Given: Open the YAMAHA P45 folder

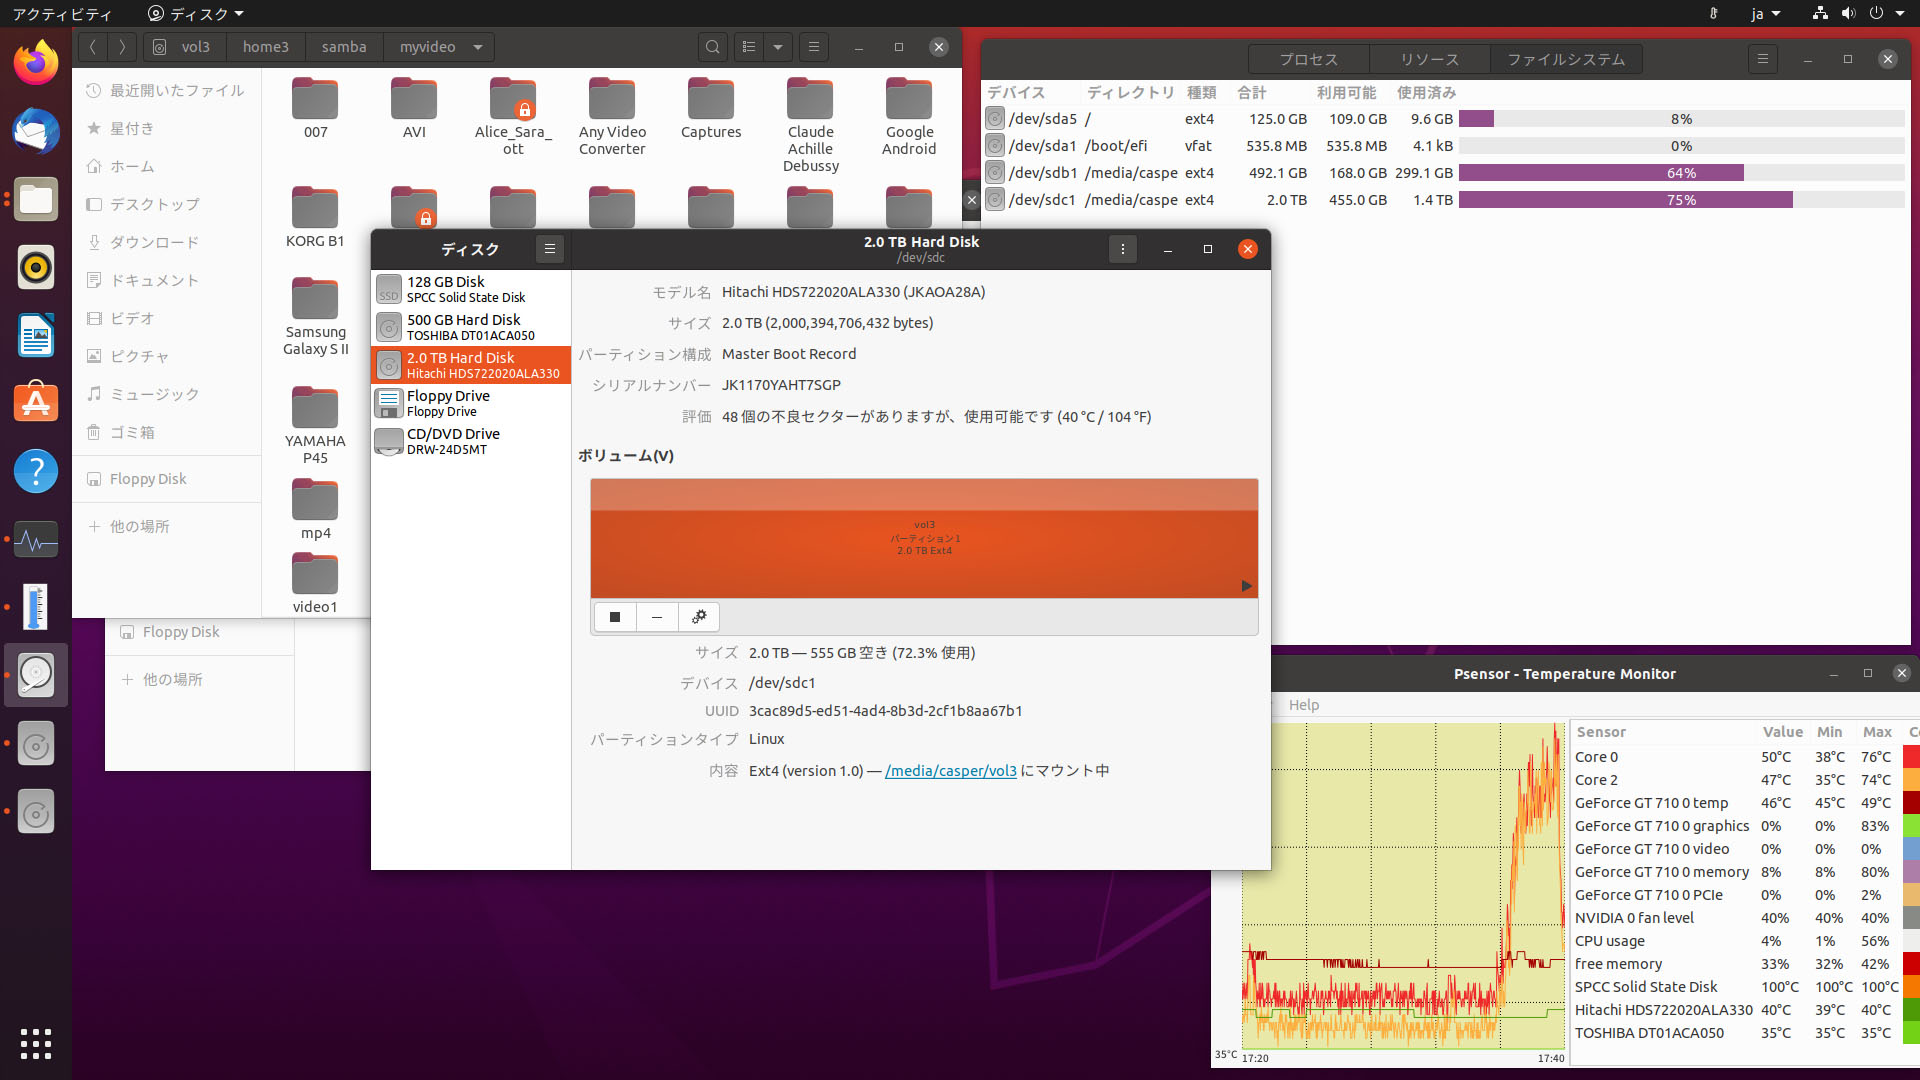Looking at the screenshot, I should (x=315, y=425).
